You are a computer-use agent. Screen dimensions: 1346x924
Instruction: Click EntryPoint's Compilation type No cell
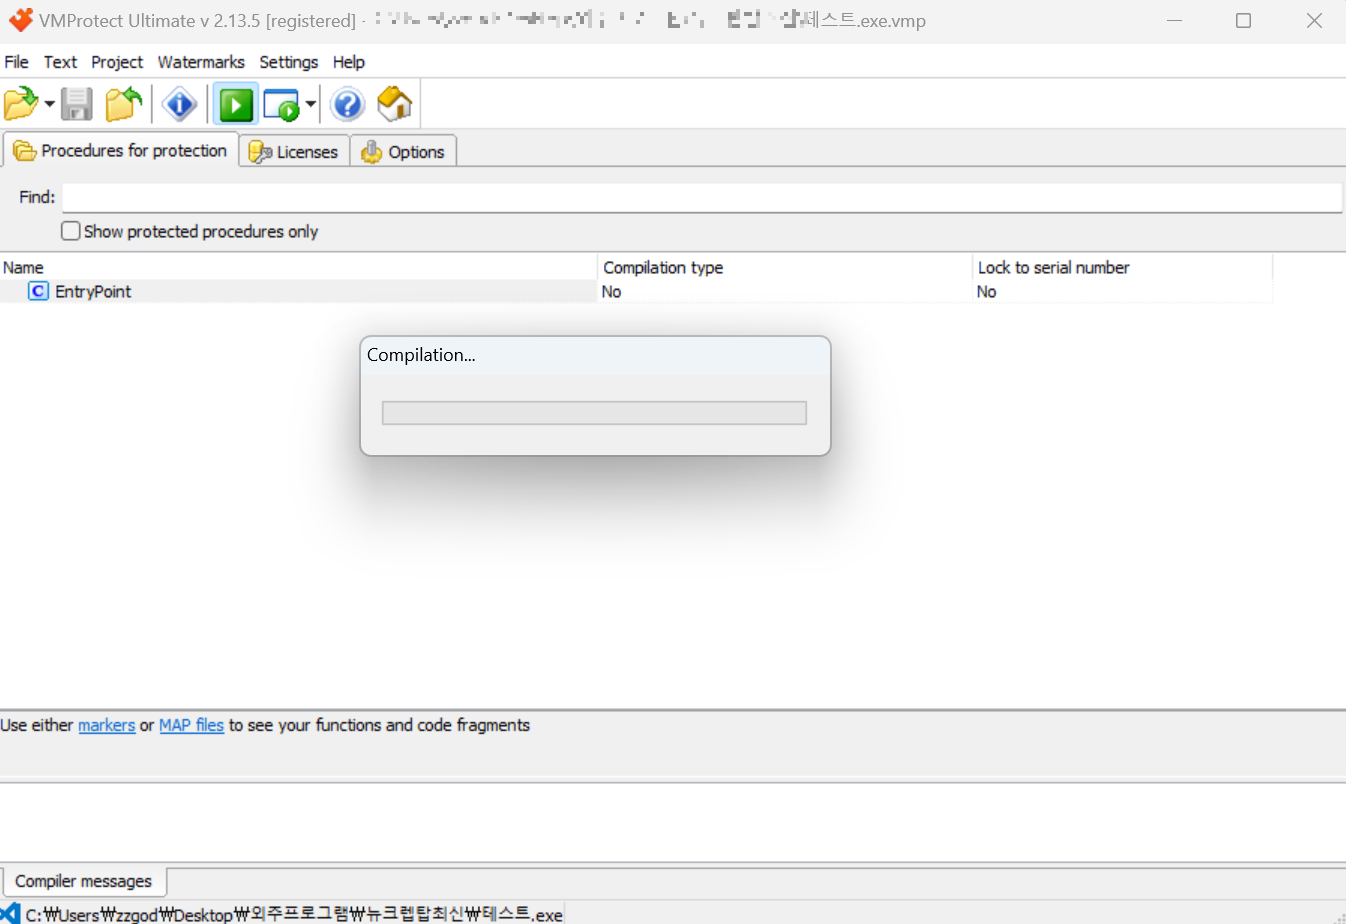(785, 291)
